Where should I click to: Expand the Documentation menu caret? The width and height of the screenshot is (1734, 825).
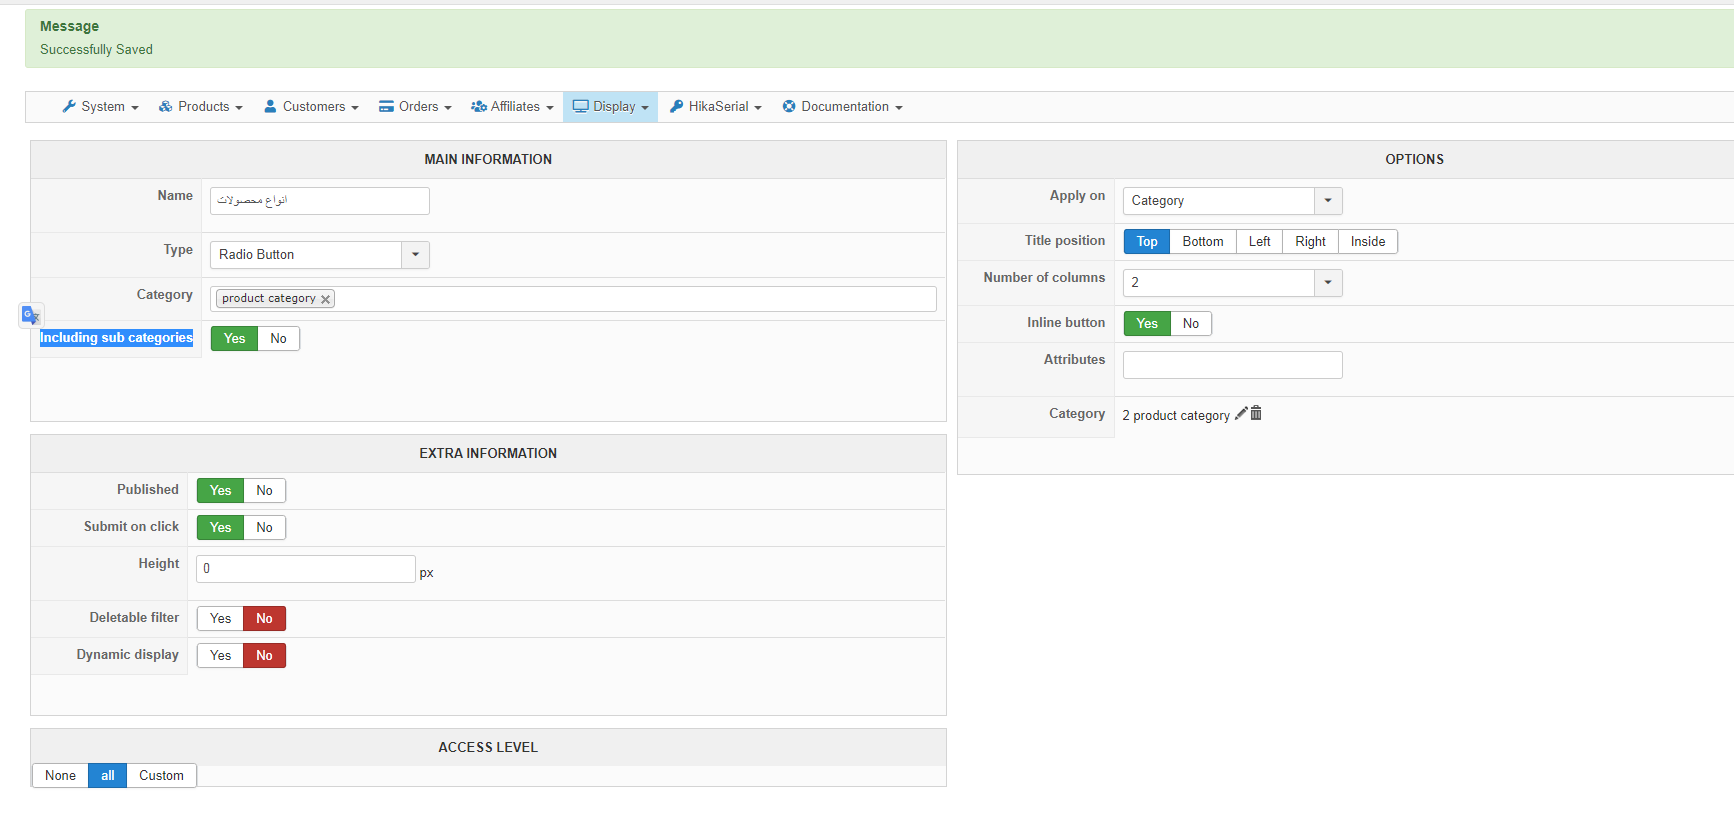[x=899, y=107]
